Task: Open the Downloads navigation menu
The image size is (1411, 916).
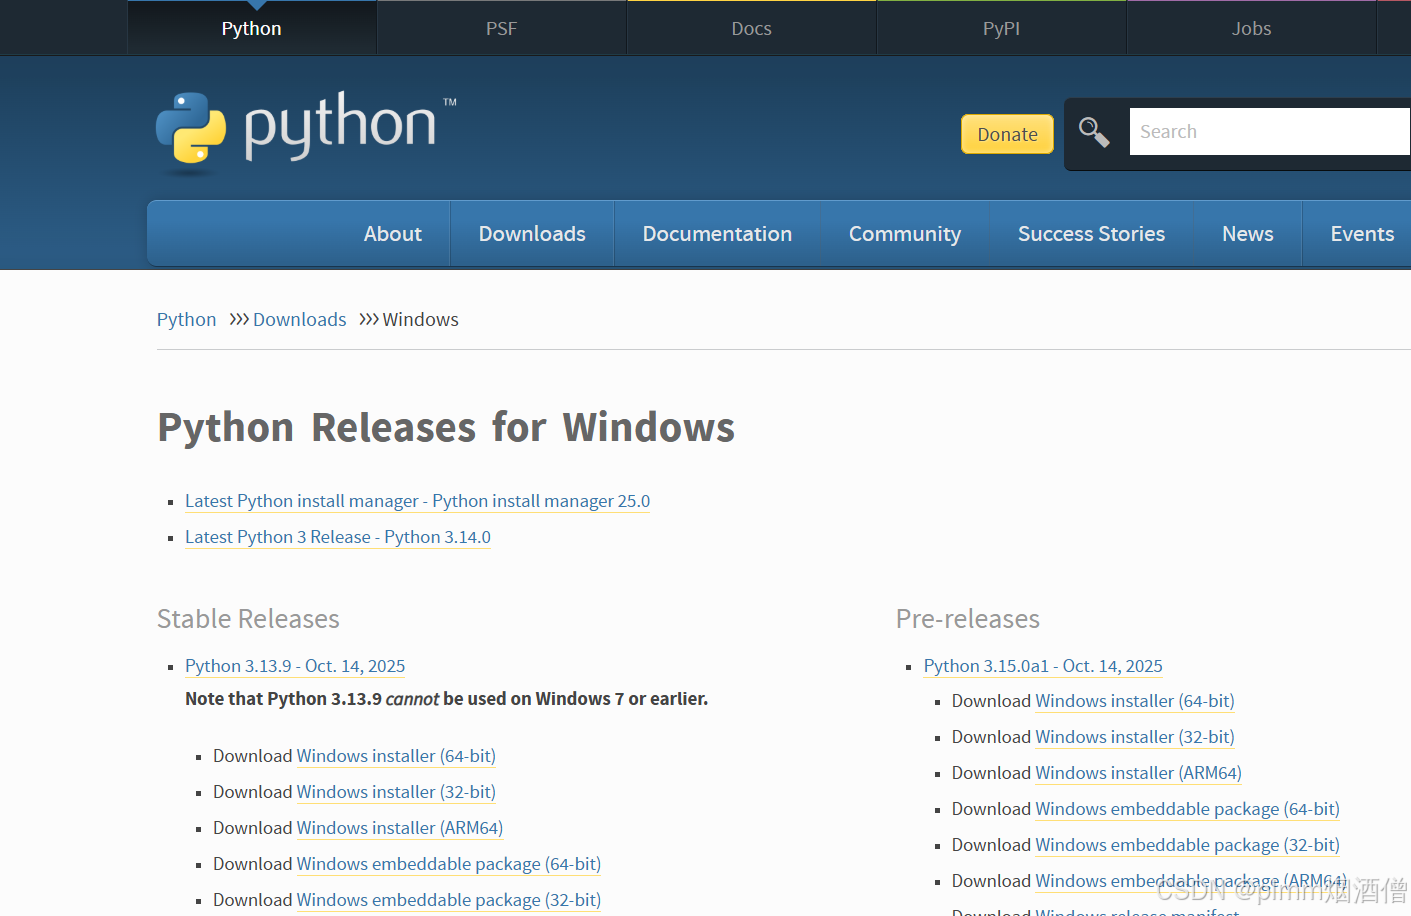Action: (532, 234)
